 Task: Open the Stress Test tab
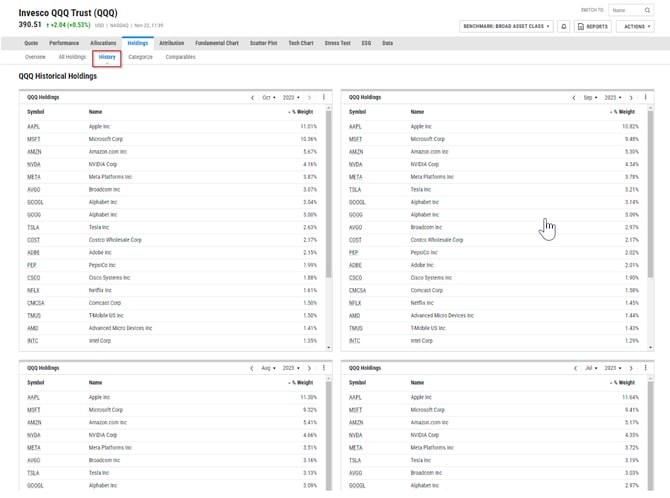click(338, 43)
